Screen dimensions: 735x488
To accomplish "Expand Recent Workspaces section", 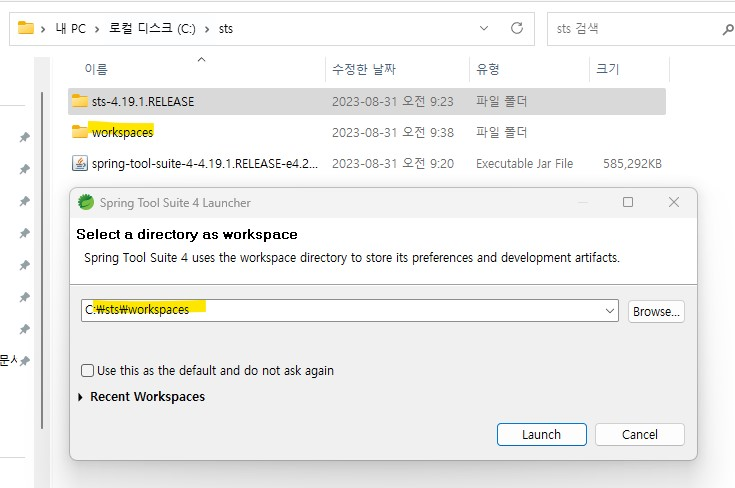I will point(80,397).
